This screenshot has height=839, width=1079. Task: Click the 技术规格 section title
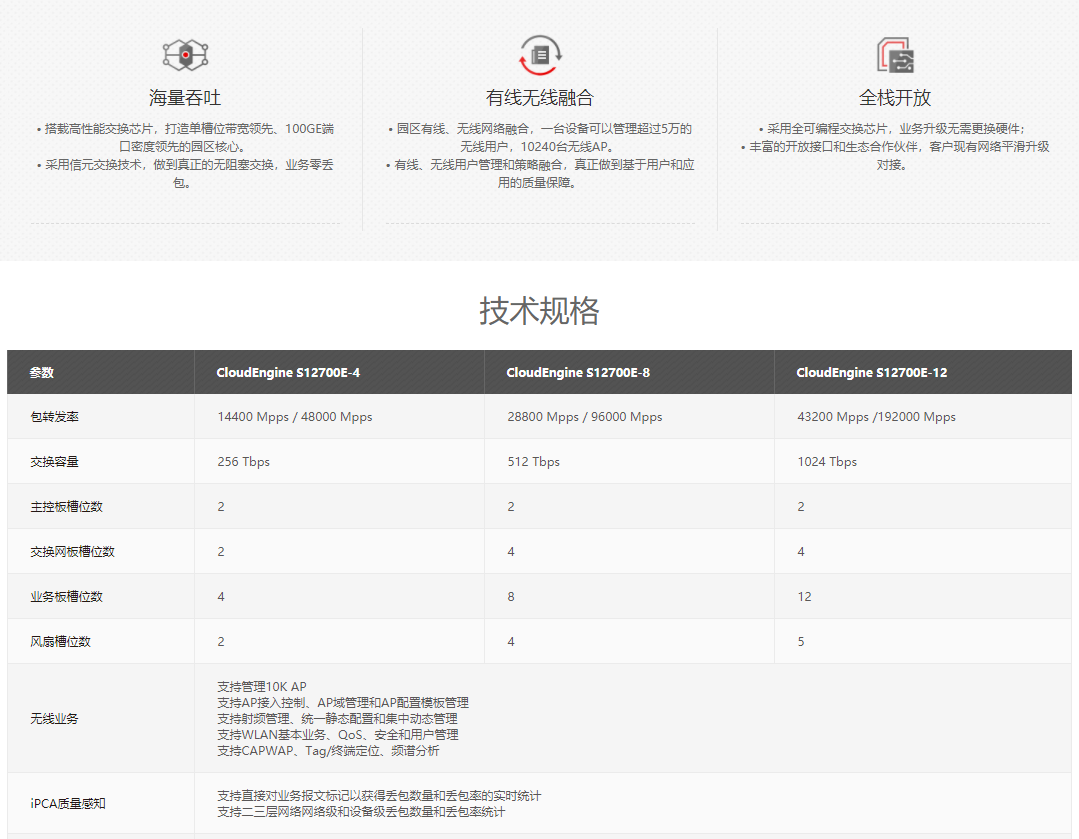coord(540,310)
